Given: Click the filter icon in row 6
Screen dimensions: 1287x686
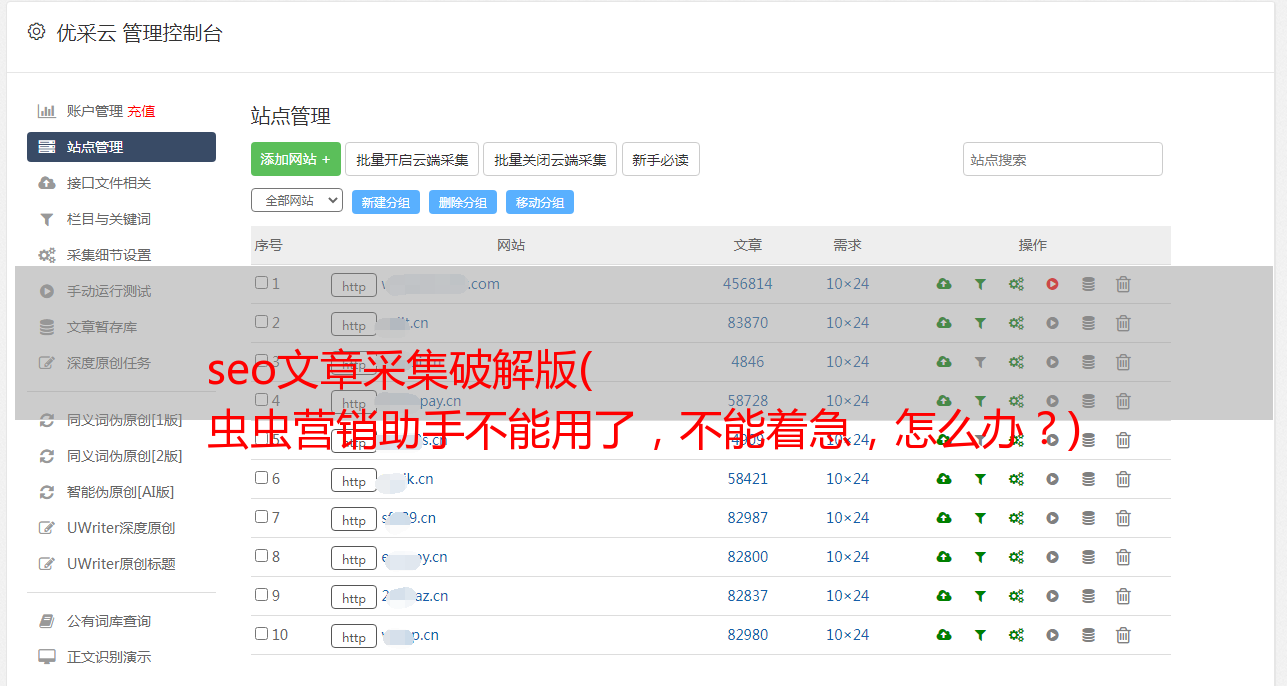Looking at the screenshot, I should tap(980, 479).
